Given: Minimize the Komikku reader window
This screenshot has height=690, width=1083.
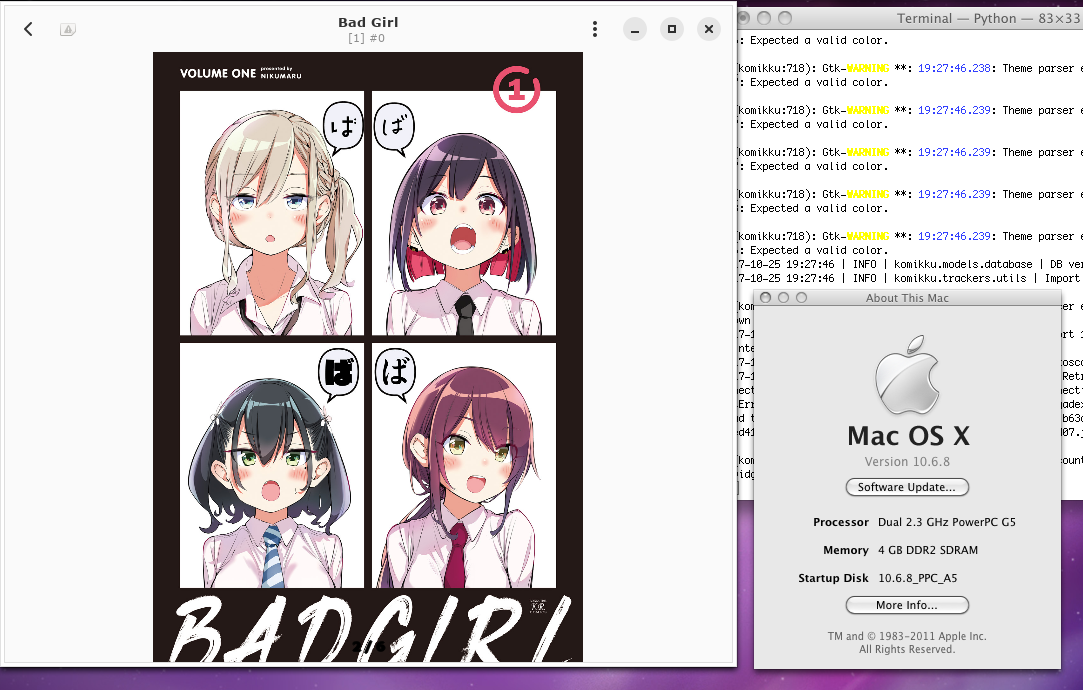Looking at the screenshot, I should point(635,30).
